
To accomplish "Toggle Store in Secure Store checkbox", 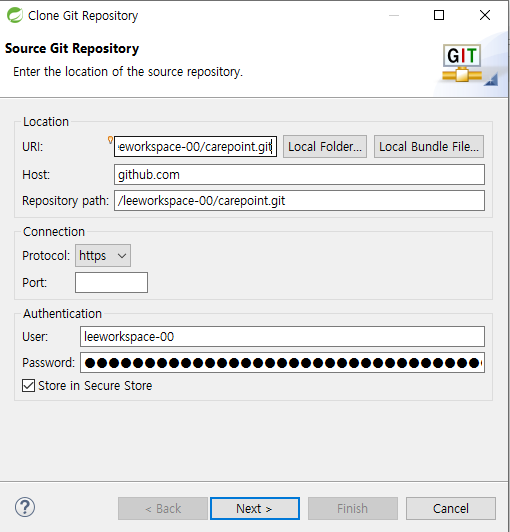I will (x=29, y=386).
